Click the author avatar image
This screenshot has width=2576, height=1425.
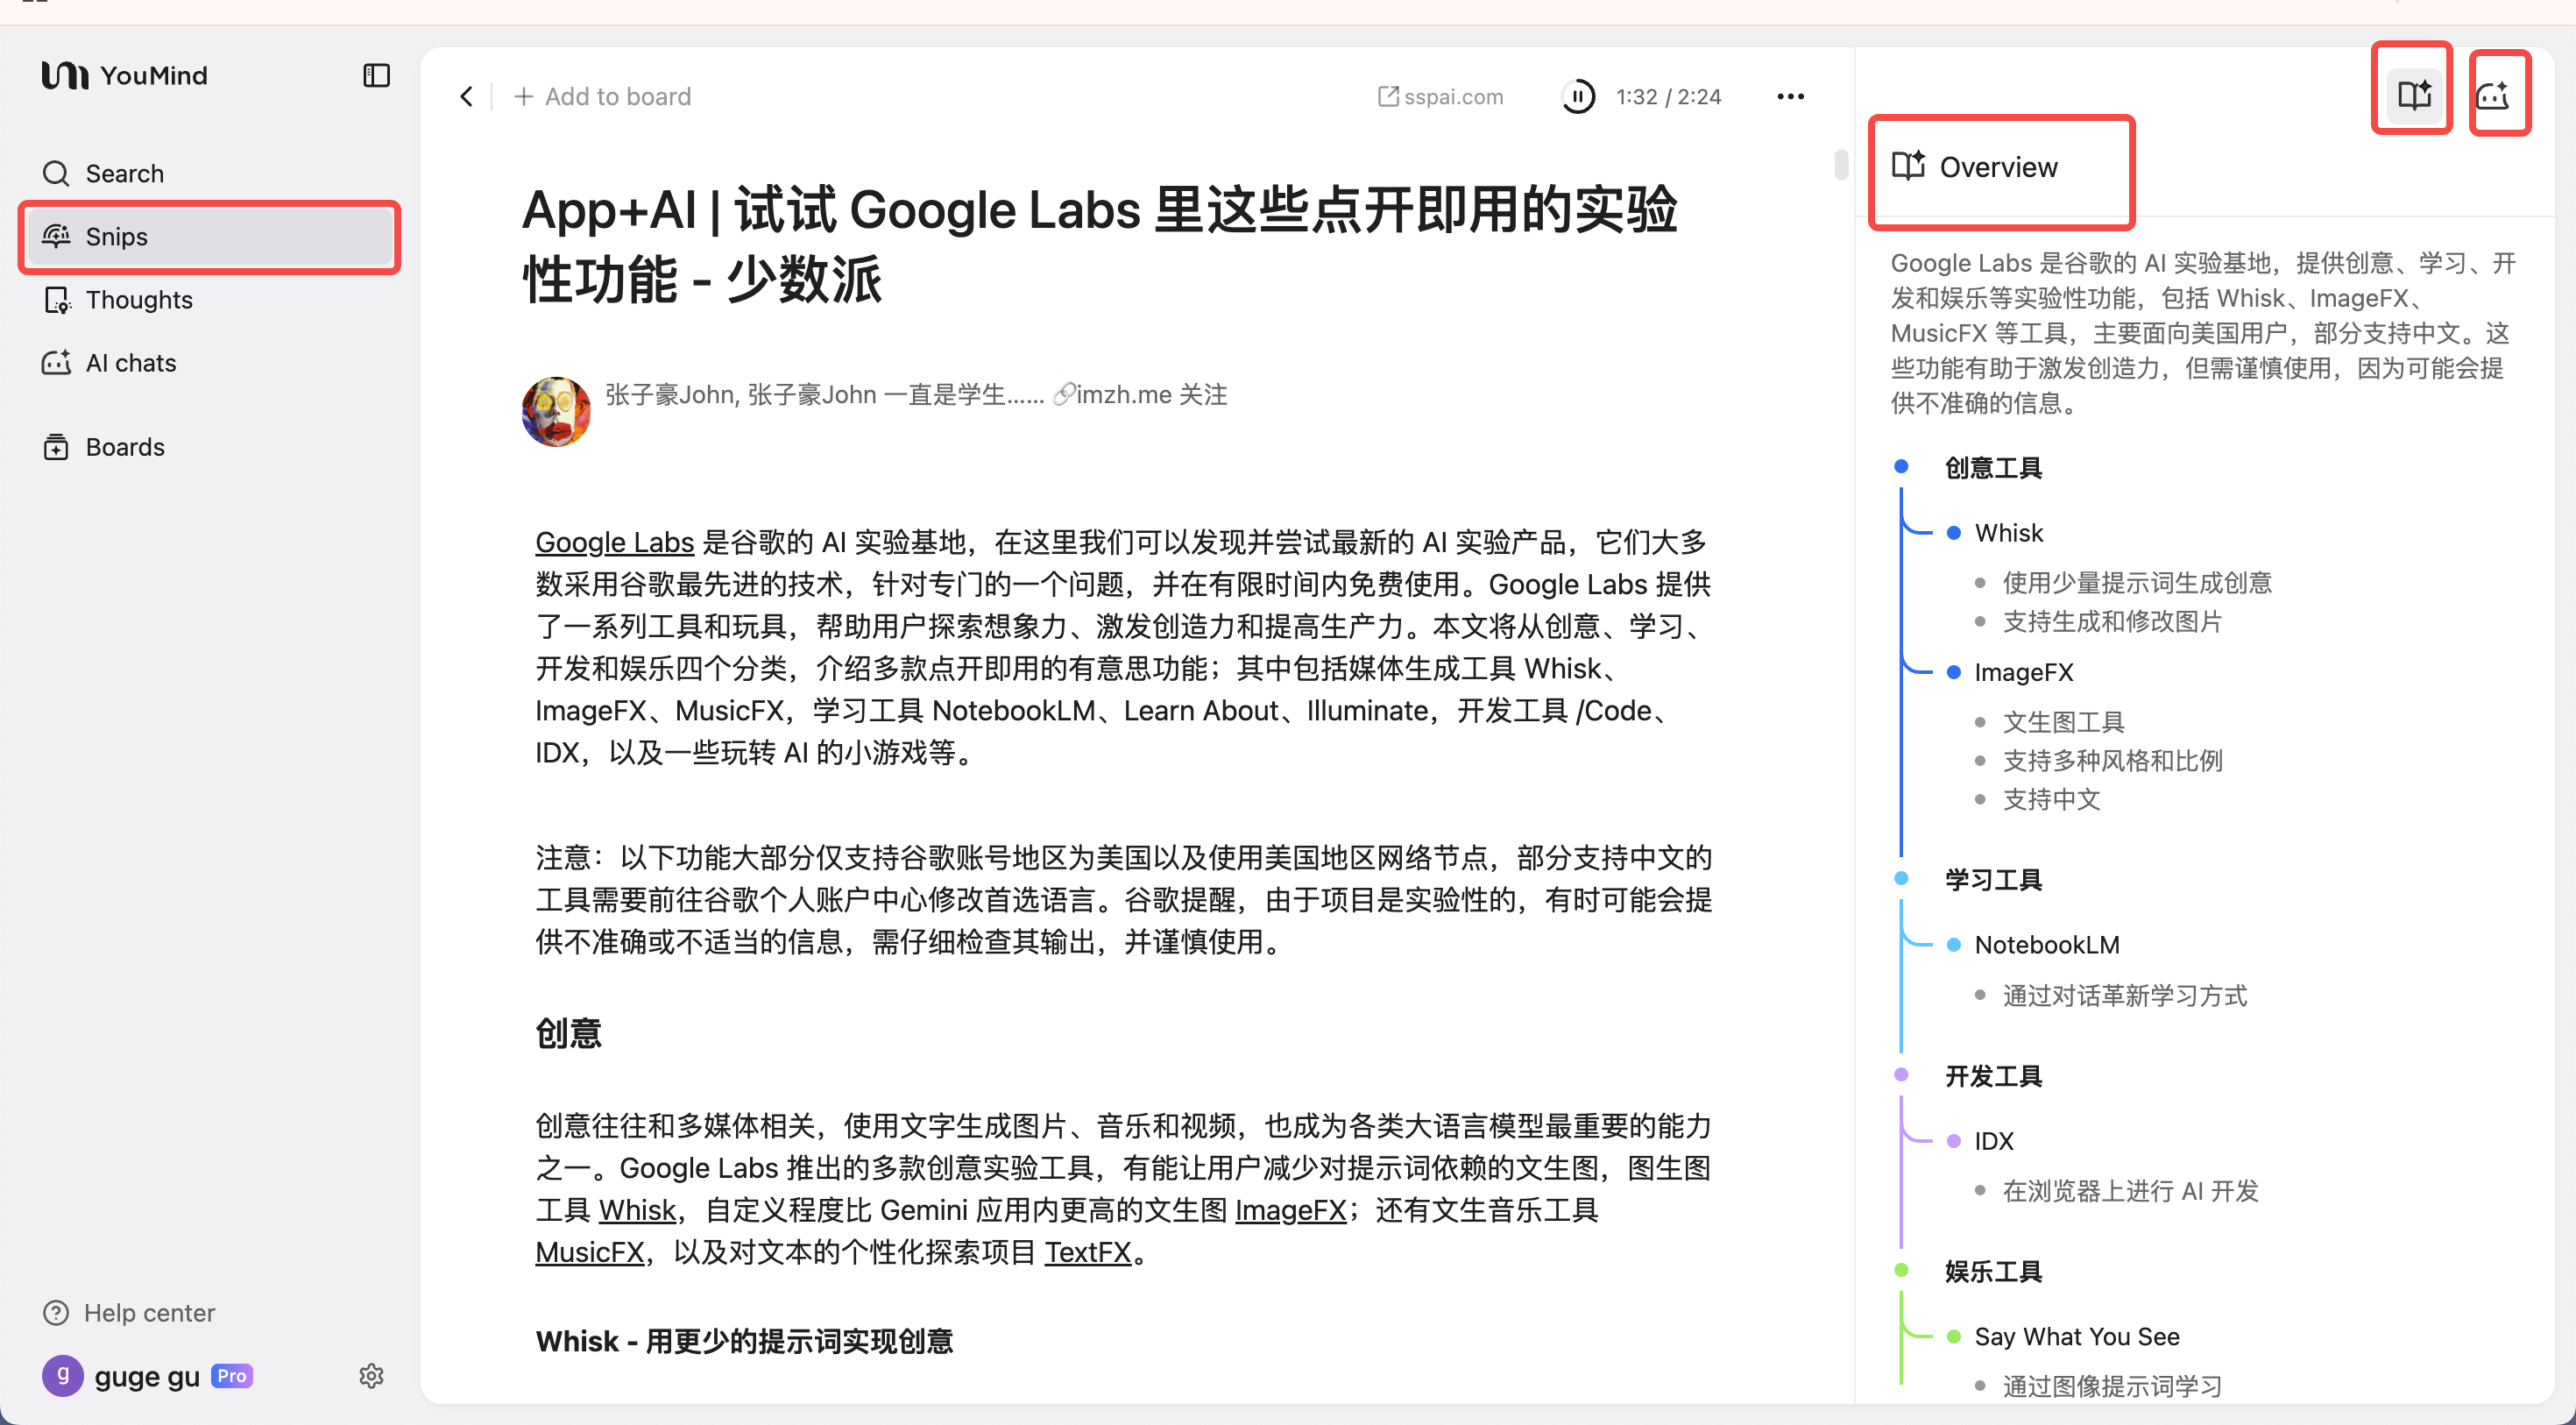(x=556, y=411)
